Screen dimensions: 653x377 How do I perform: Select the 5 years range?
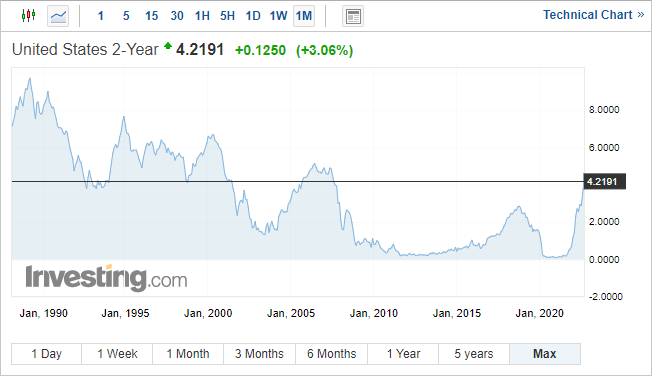[474, 354]
